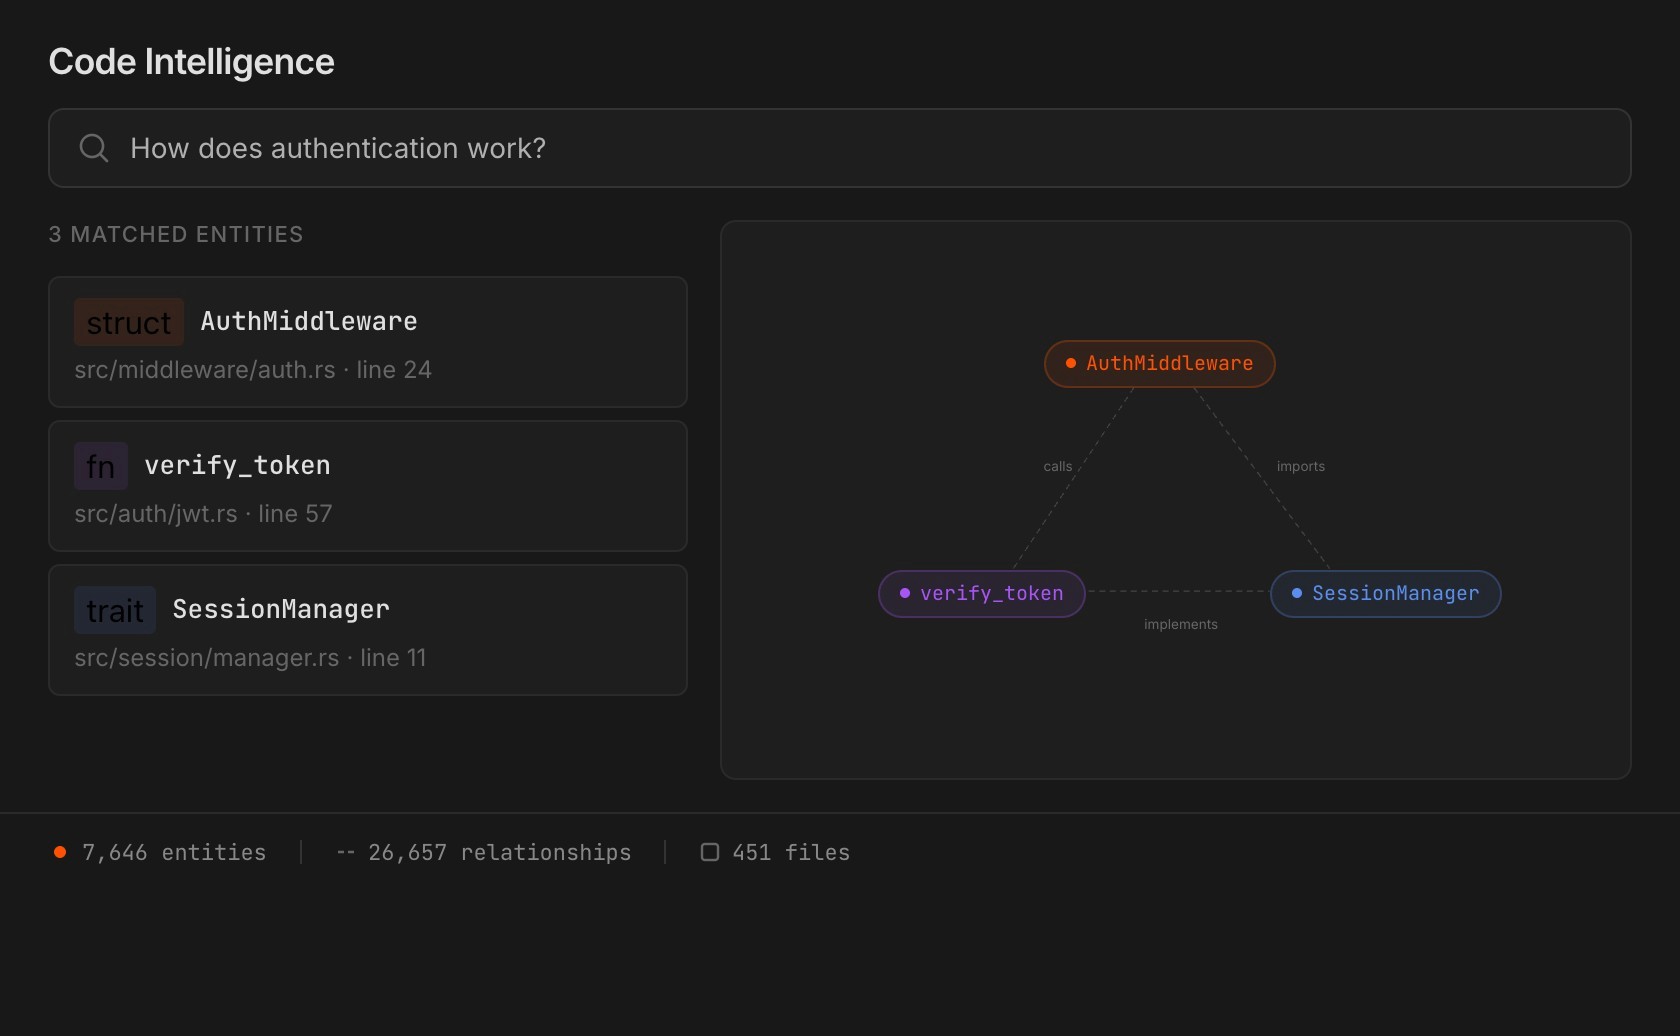Click the files square icon
Screen dimensions: 1680x1036
[x=710, y=852]
